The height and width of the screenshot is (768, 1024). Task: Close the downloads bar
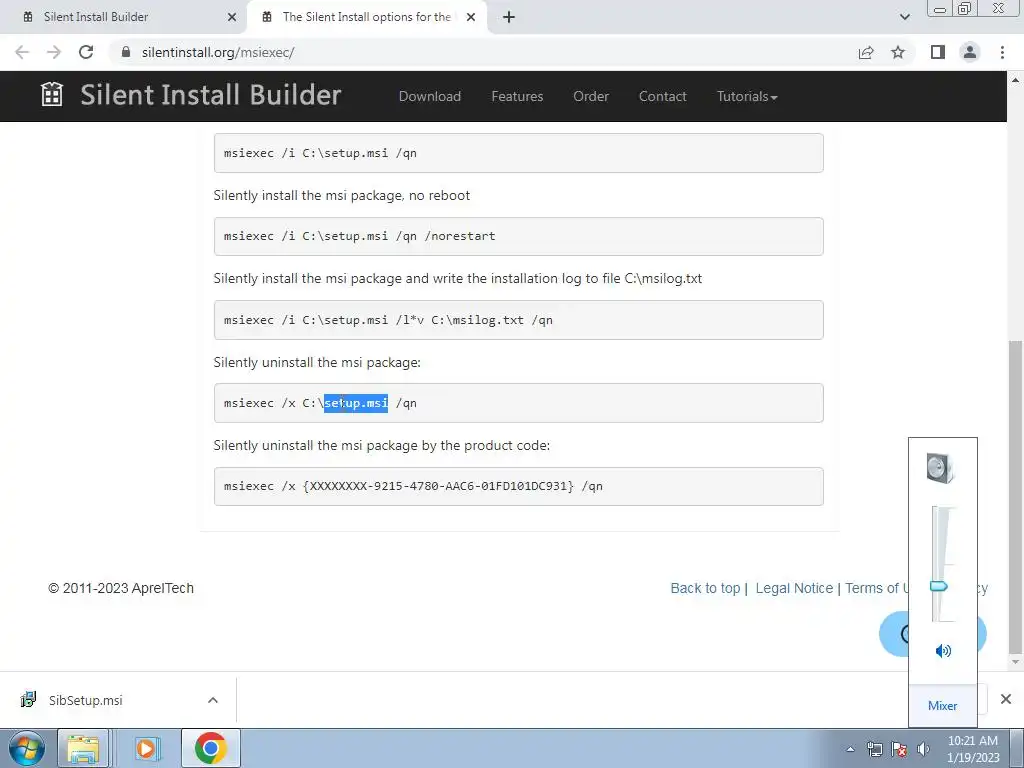pyautogui.click(x=1006, y=699)
